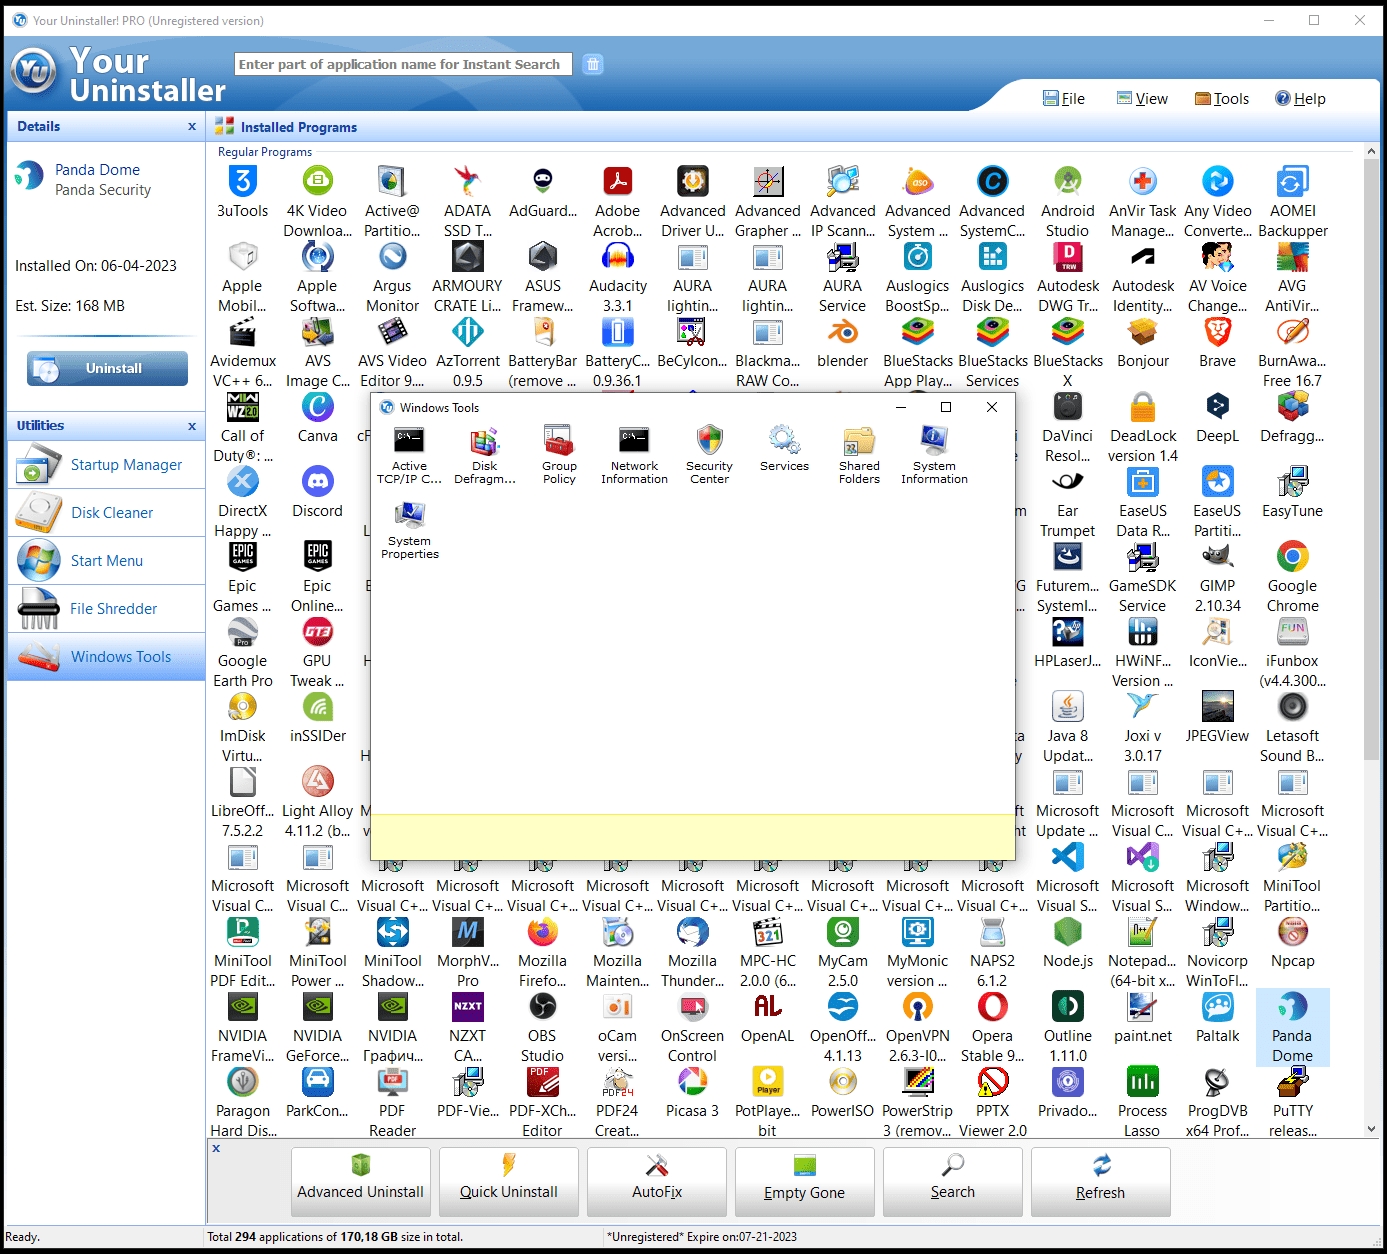Open the Help menu
Viewport: 1387px width, 1254px height.
click(1300, 99)
